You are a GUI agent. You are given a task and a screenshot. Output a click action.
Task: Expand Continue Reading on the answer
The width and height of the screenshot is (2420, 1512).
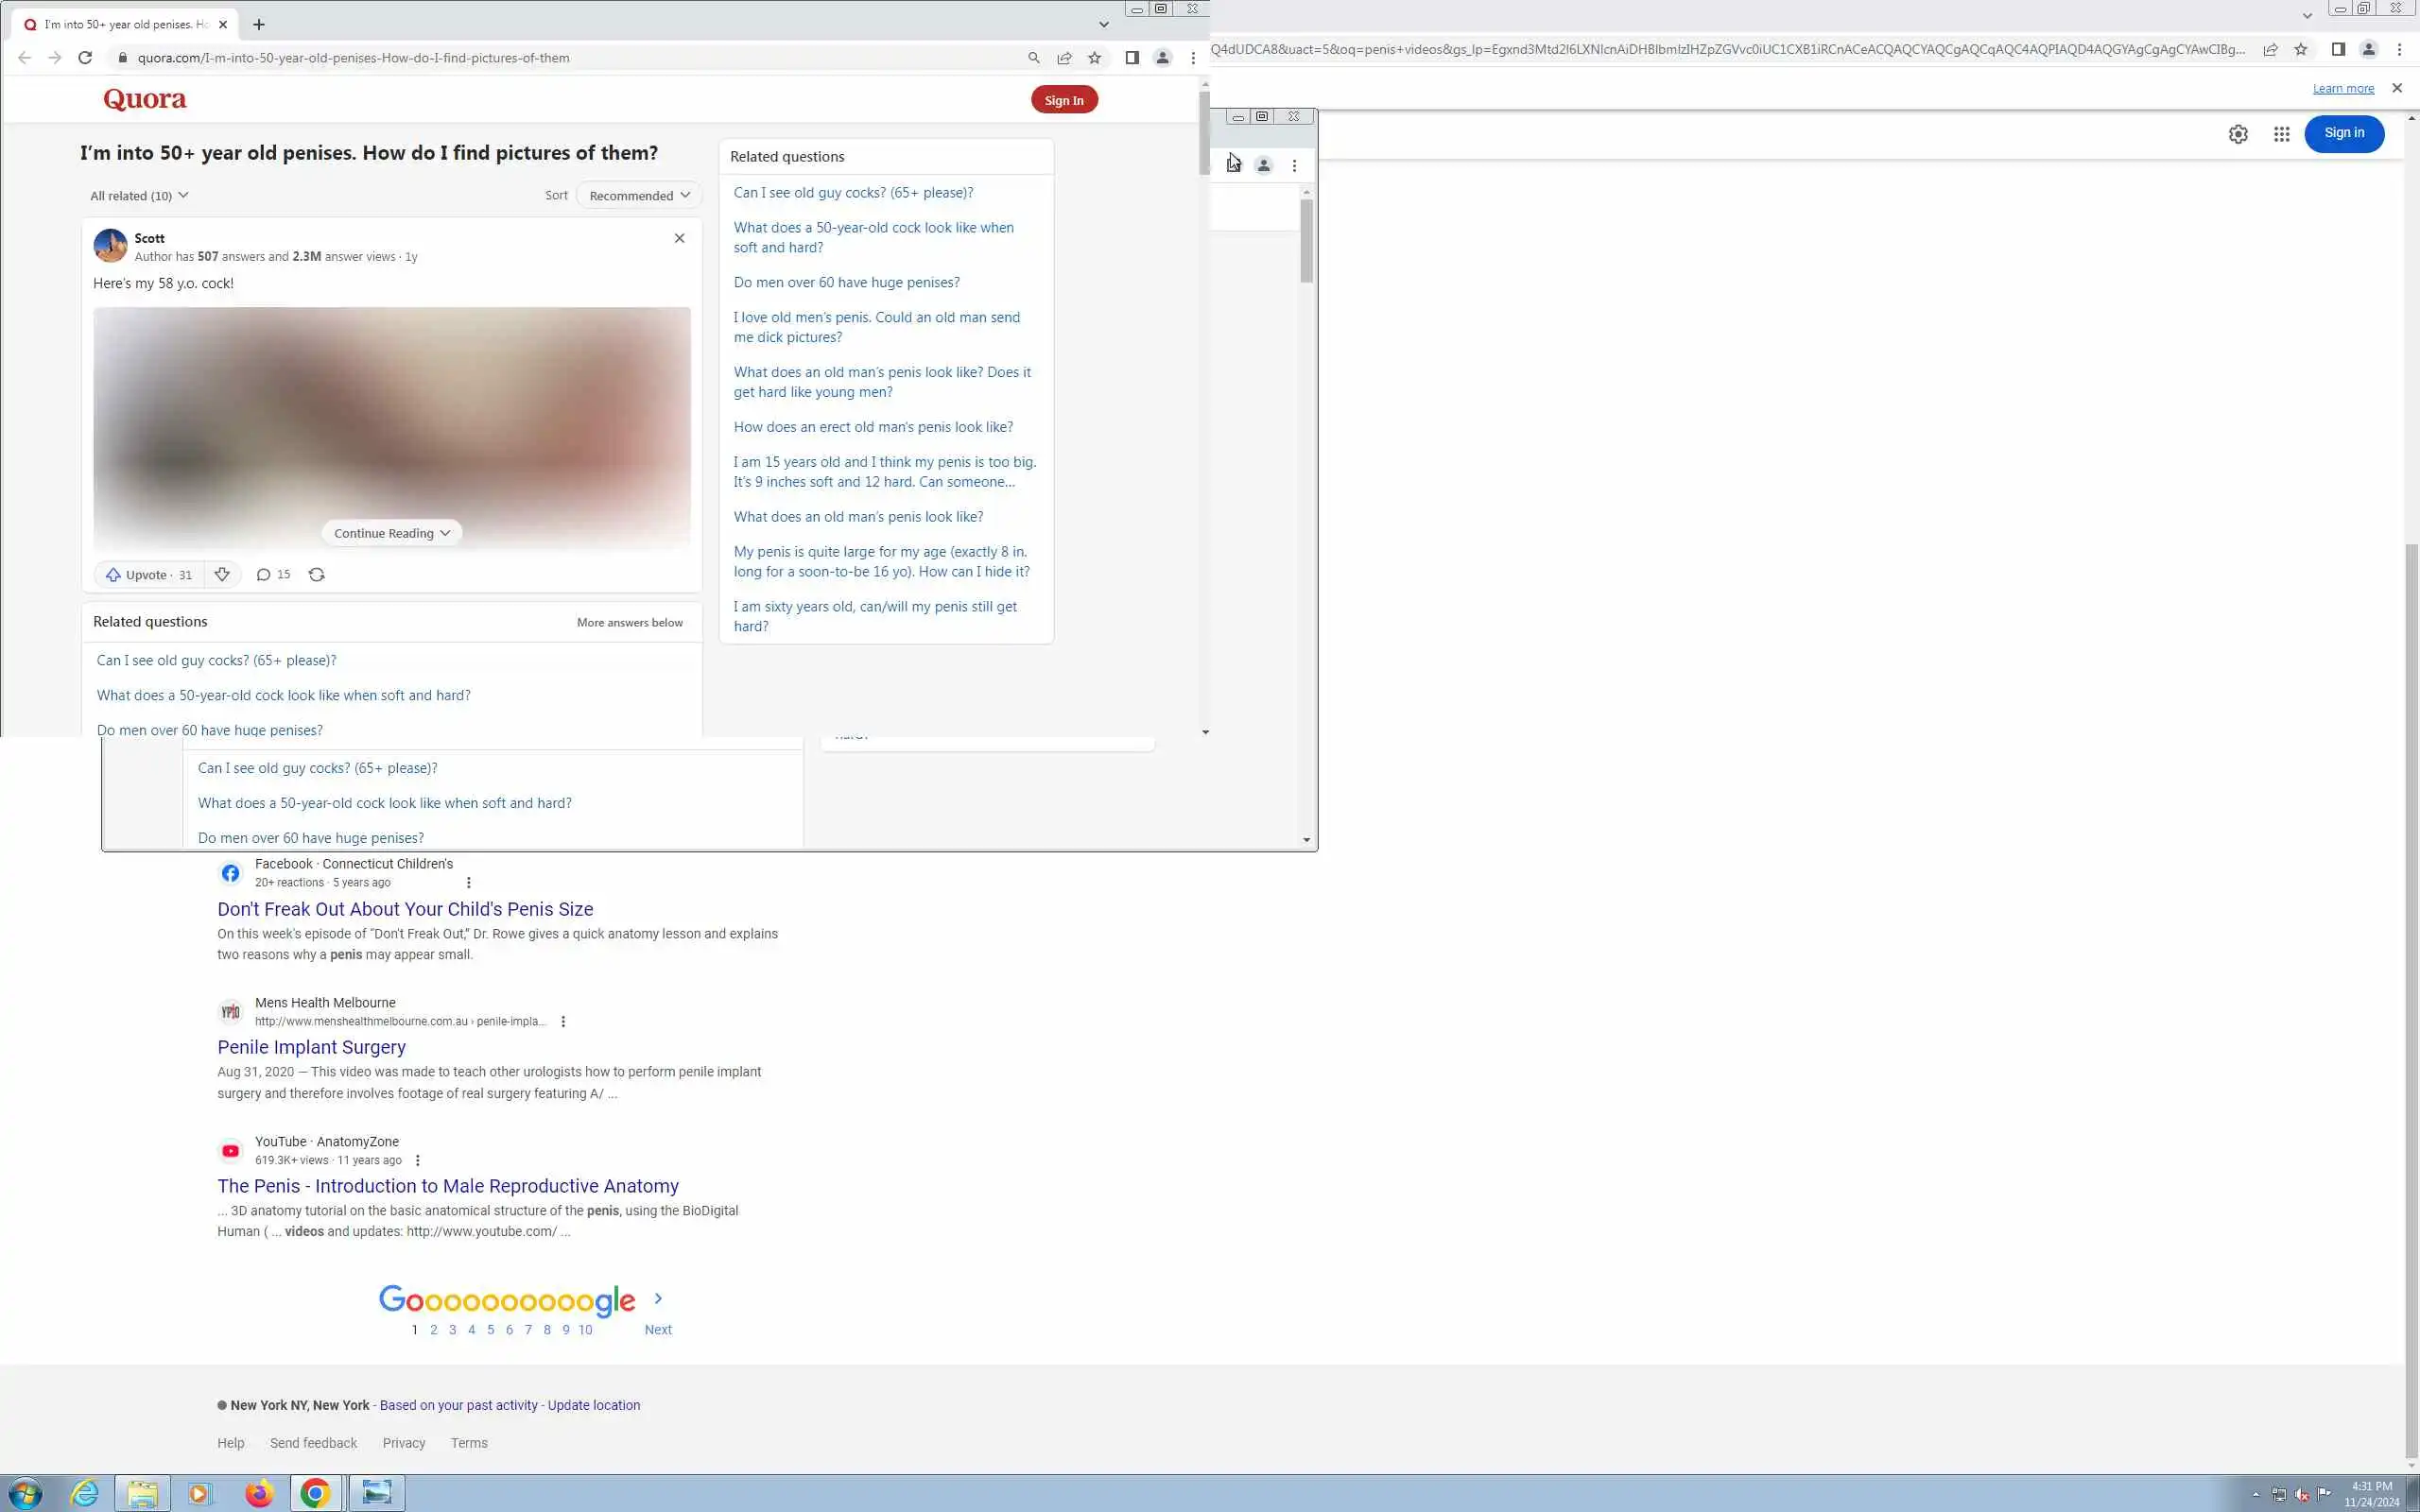point(391,533)
